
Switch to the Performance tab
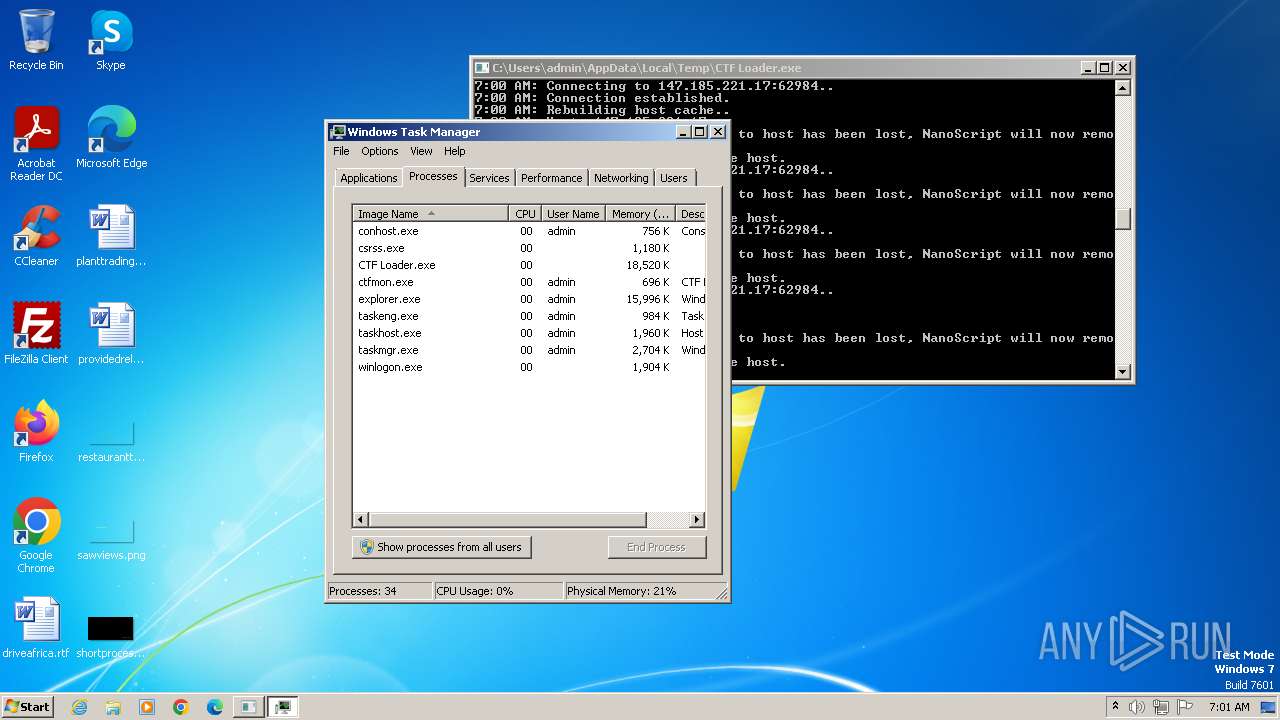tap(551, 178)
